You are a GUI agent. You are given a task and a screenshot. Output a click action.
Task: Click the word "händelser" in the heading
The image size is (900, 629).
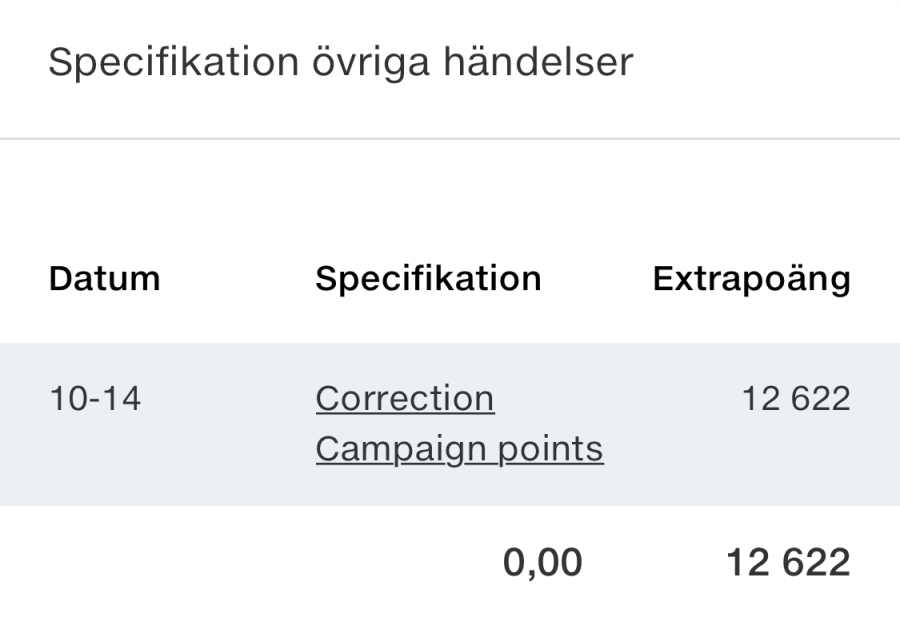[x=546, y=63]
